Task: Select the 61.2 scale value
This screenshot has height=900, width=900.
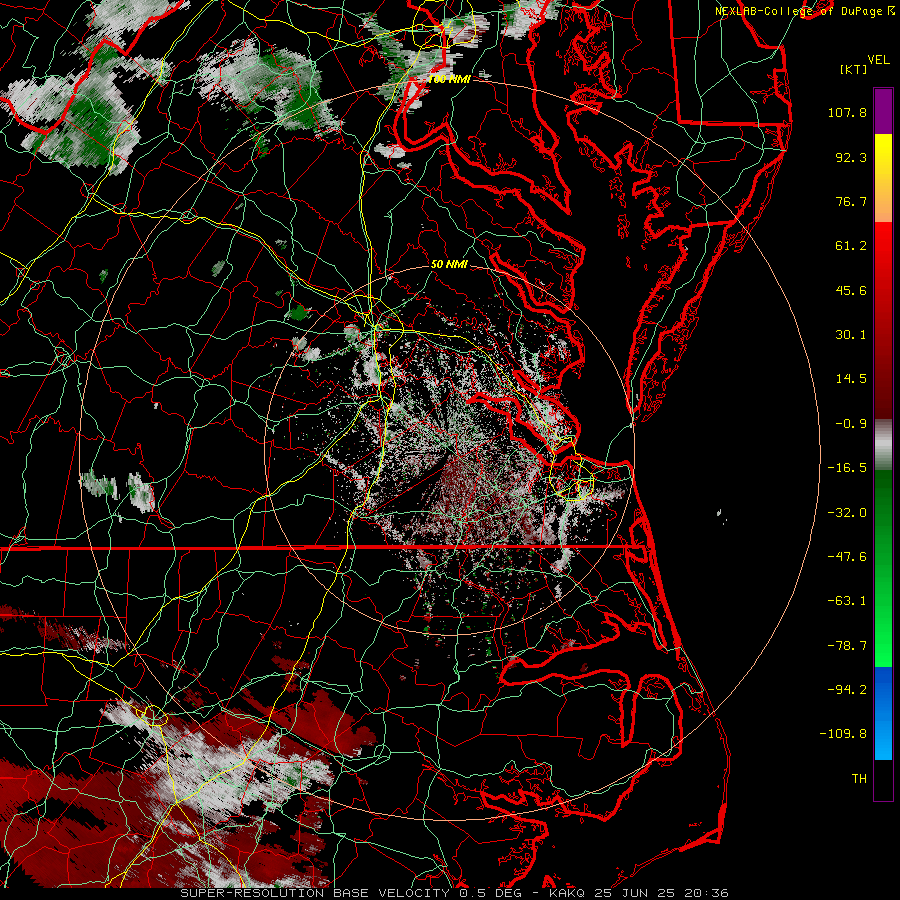Action: [851, 246]
